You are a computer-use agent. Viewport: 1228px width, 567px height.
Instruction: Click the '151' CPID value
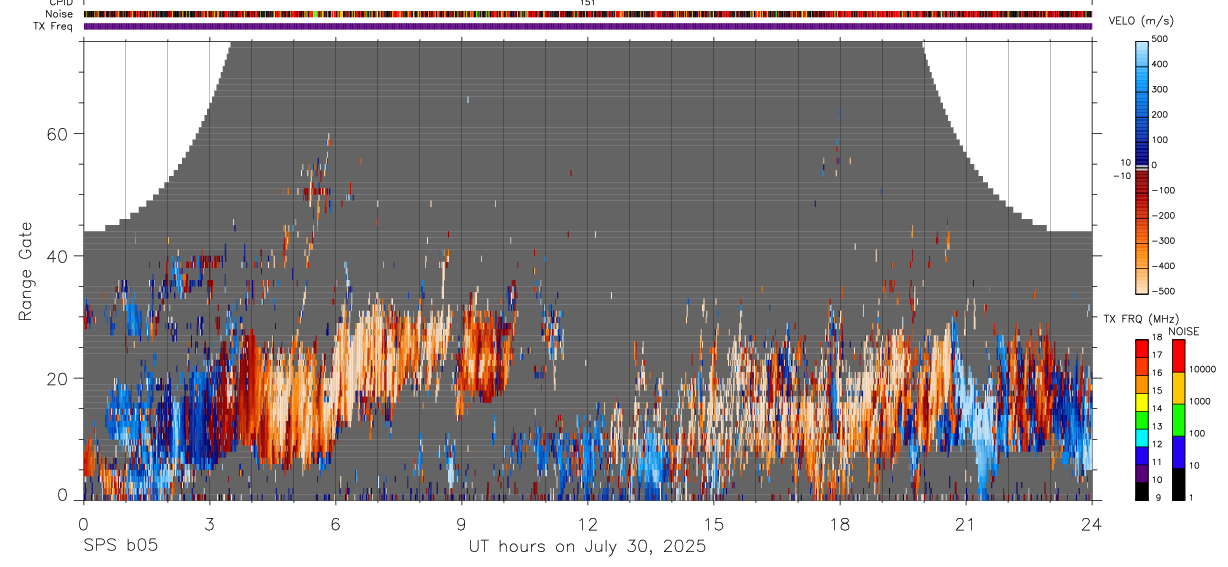point(587,3)
